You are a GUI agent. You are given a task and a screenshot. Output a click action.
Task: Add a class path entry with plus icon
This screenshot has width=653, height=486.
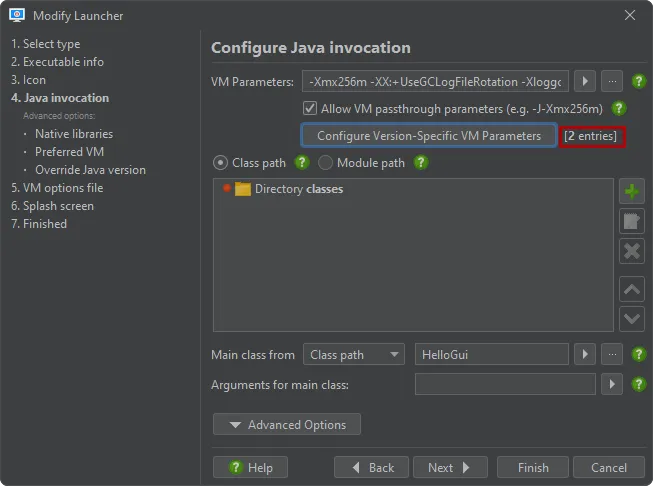click(x=632, y=192)
